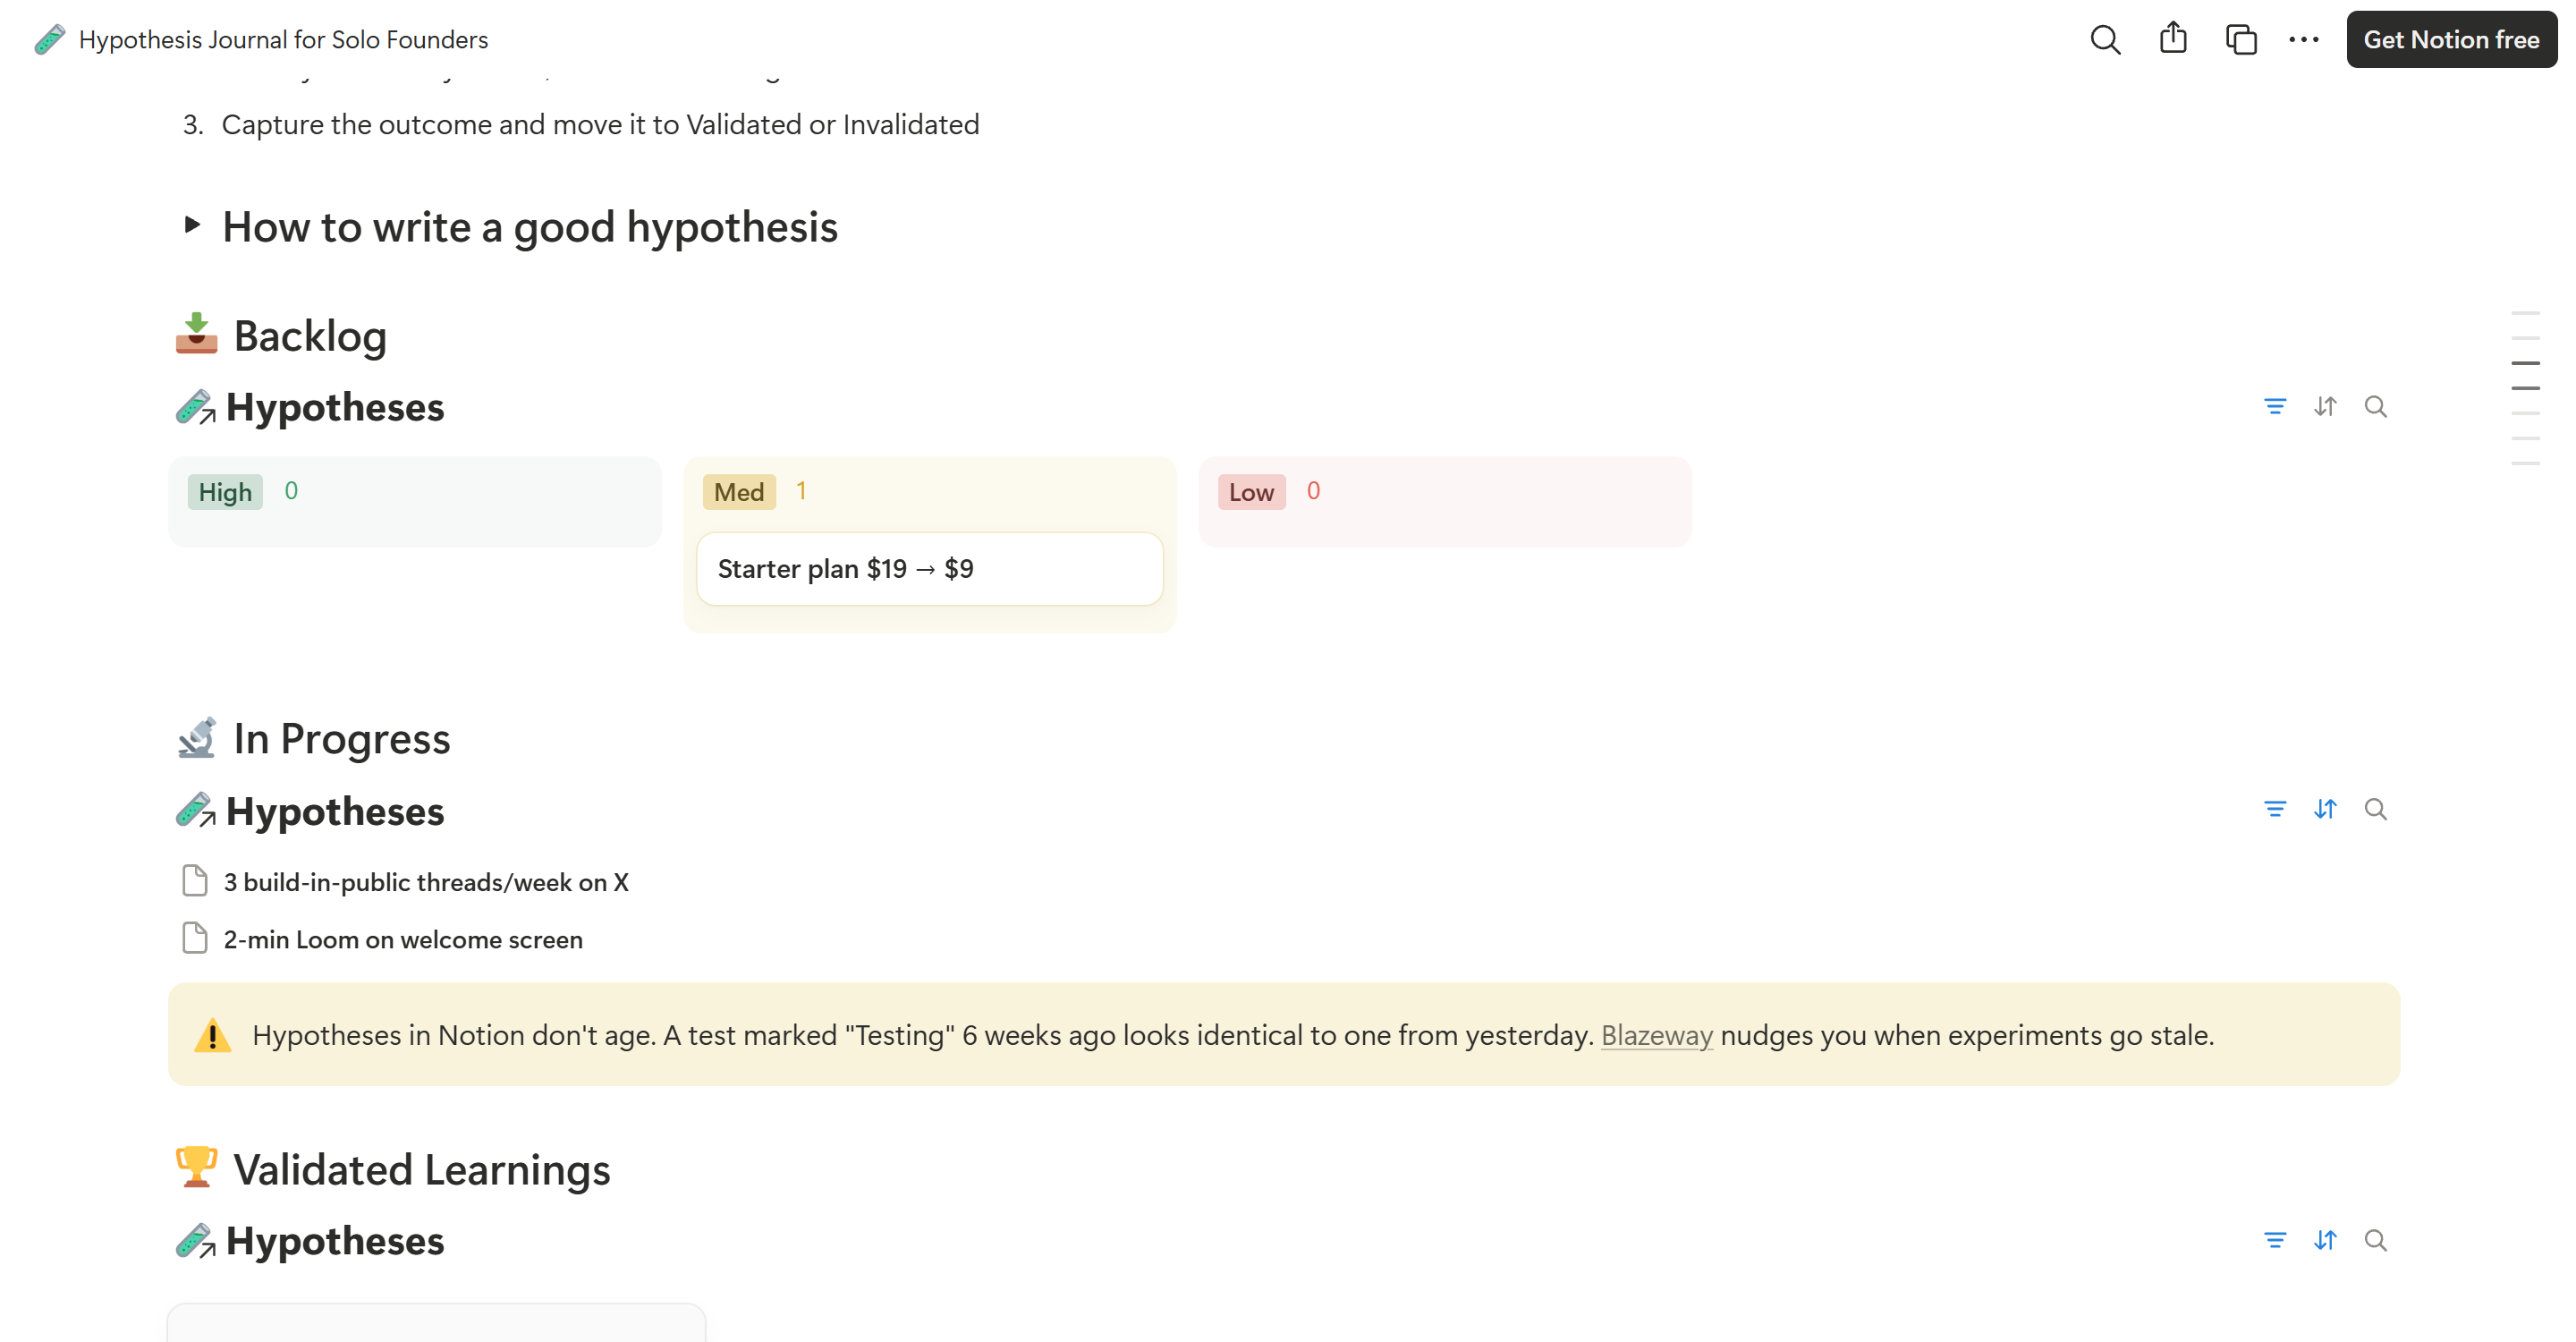
Task: Click the In Progress heading text
Action: 342,738
